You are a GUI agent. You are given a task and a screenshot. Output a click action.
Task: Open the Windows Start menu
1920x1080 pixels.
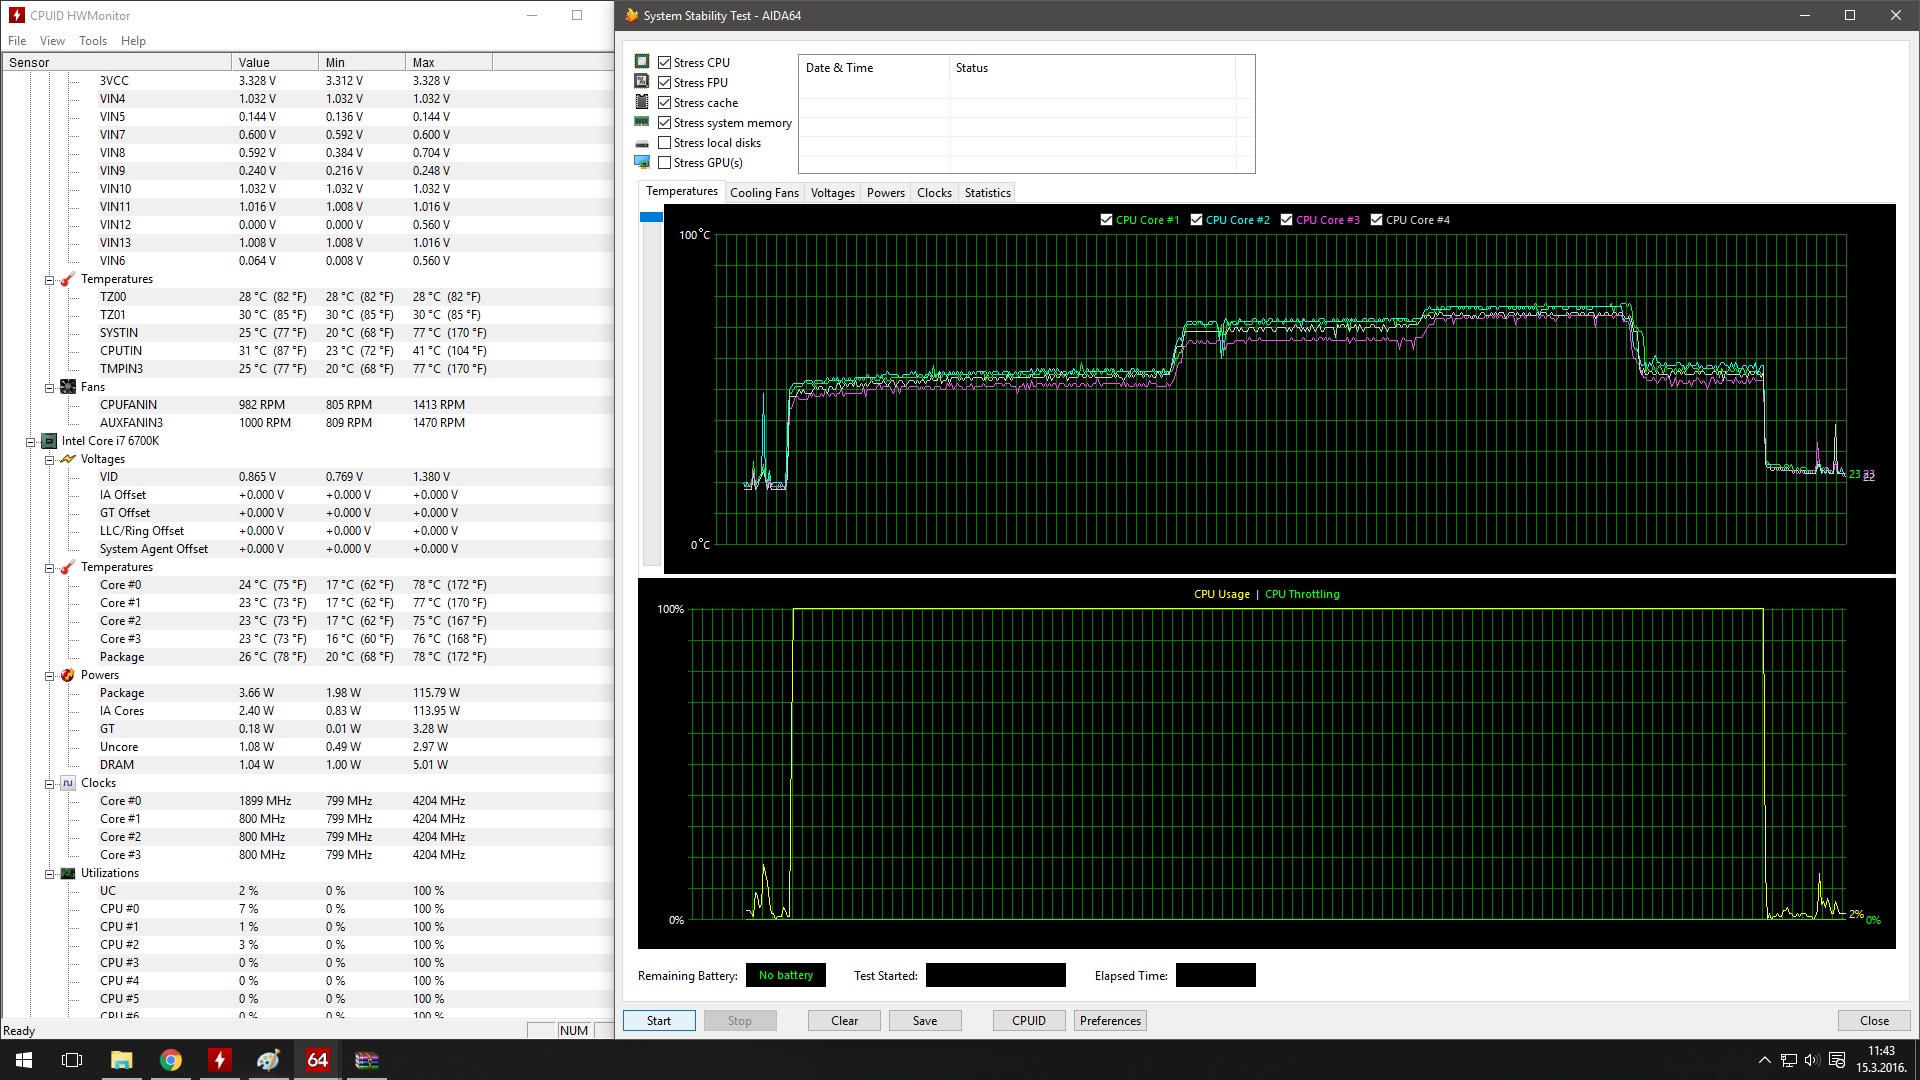click(x=24, y=1060)
